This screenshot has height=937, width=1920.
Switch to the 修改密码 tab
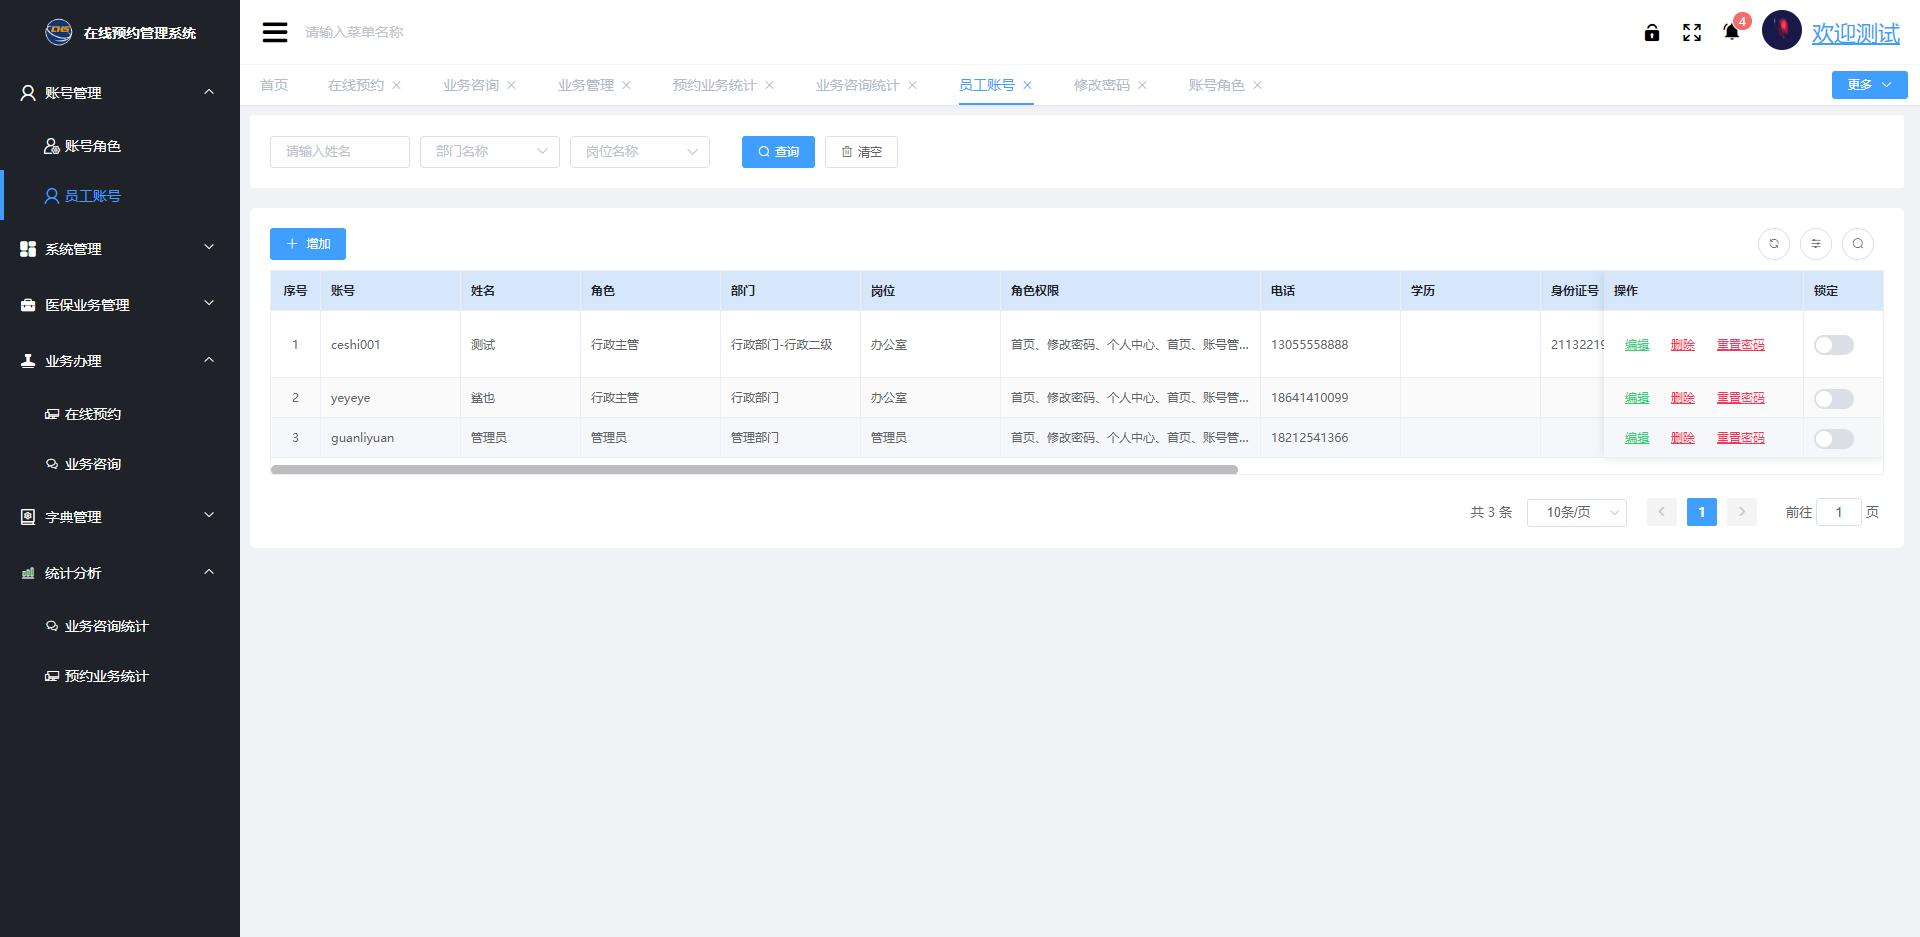[1102, 85]
